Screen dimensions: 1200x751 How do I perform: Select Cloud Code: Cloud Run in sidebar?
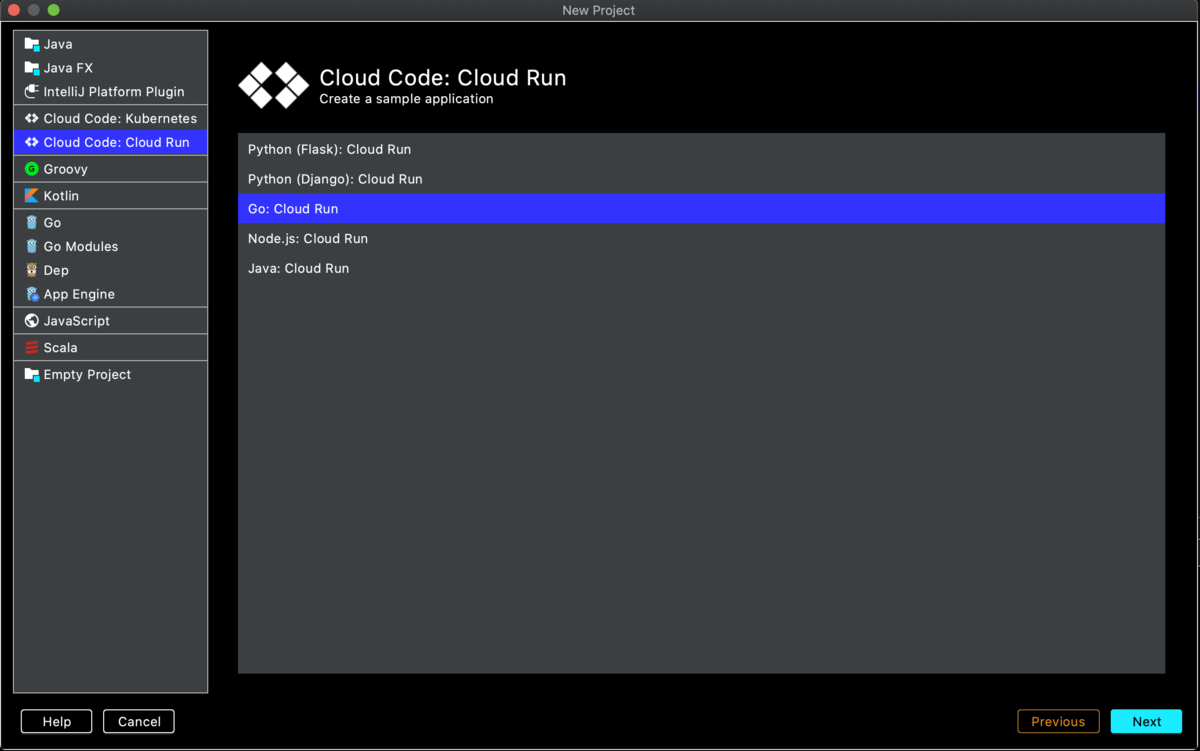pyautogui.click(x=110, y=142)
